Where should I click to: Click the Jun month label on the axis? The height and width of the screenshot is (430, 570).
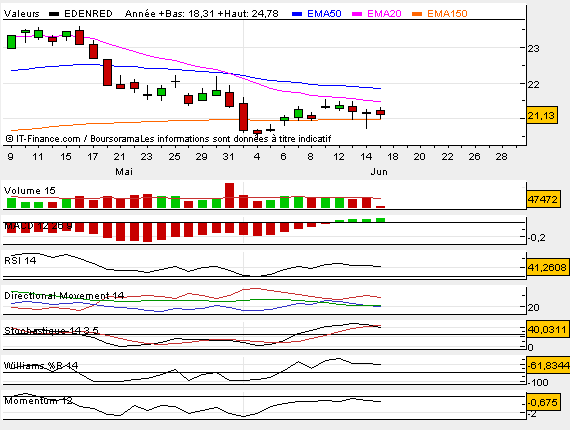(379, 172)
